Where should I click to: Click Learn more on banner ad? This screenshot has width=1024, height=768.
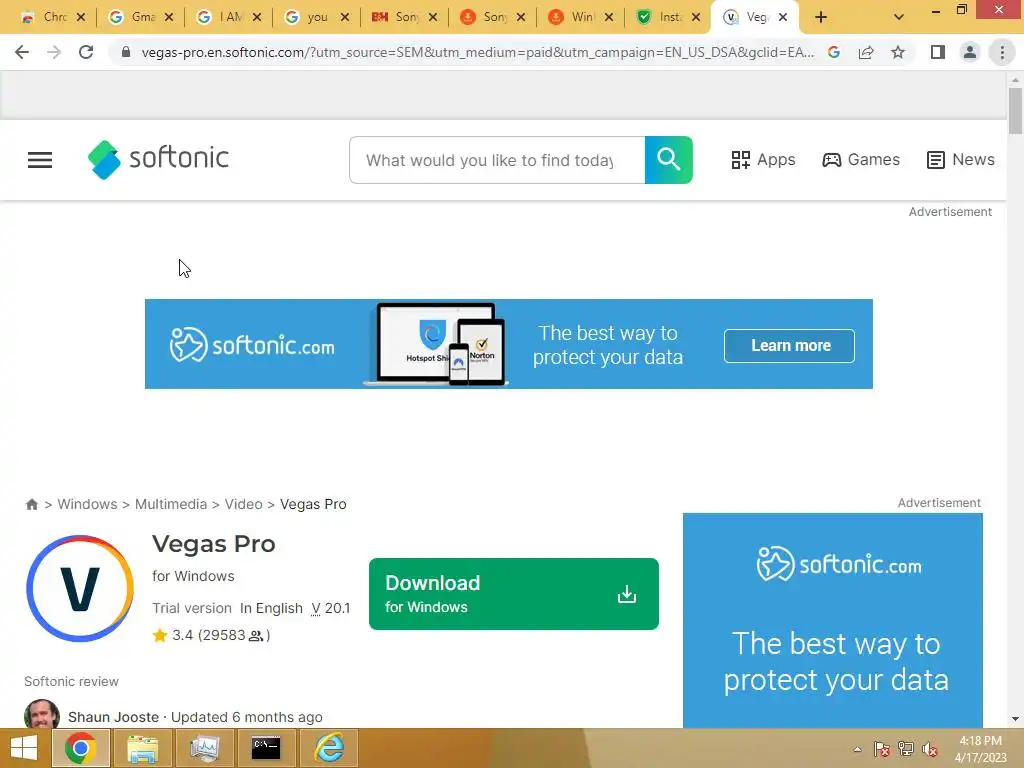[790, 345]
